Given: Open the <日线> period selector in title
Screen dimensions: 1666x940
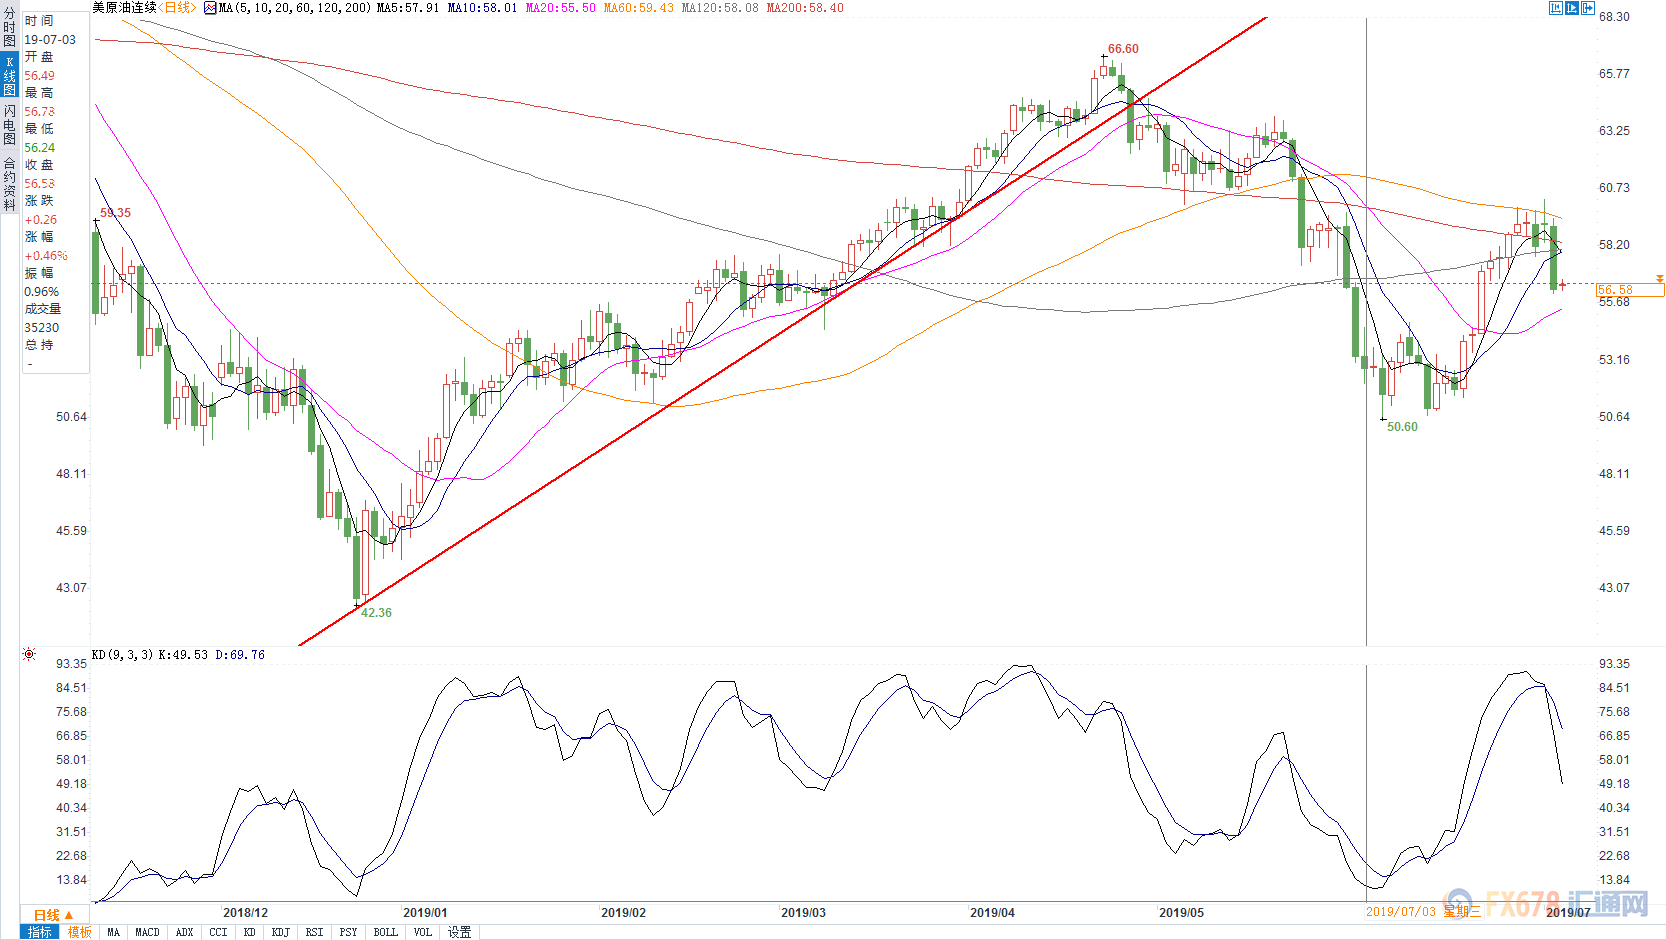Looking at the screenshot, I should (x=178, y=8).
